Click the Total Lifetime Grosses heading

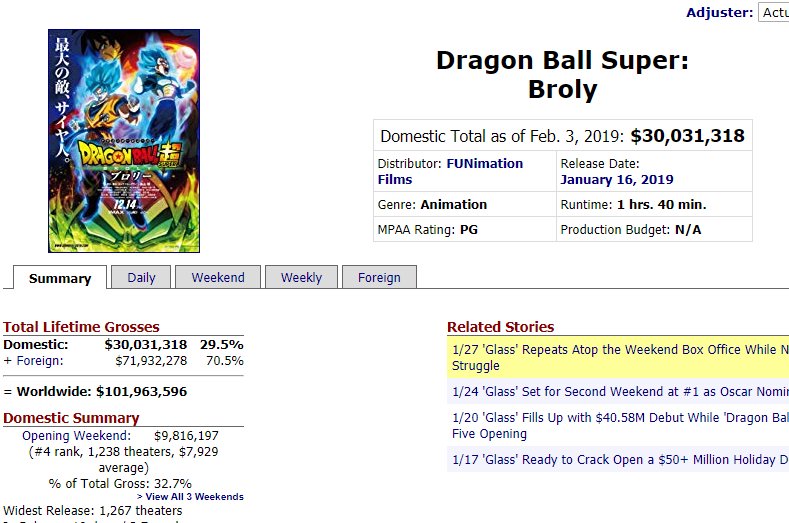pyautogui.click(x=81, y=327)
